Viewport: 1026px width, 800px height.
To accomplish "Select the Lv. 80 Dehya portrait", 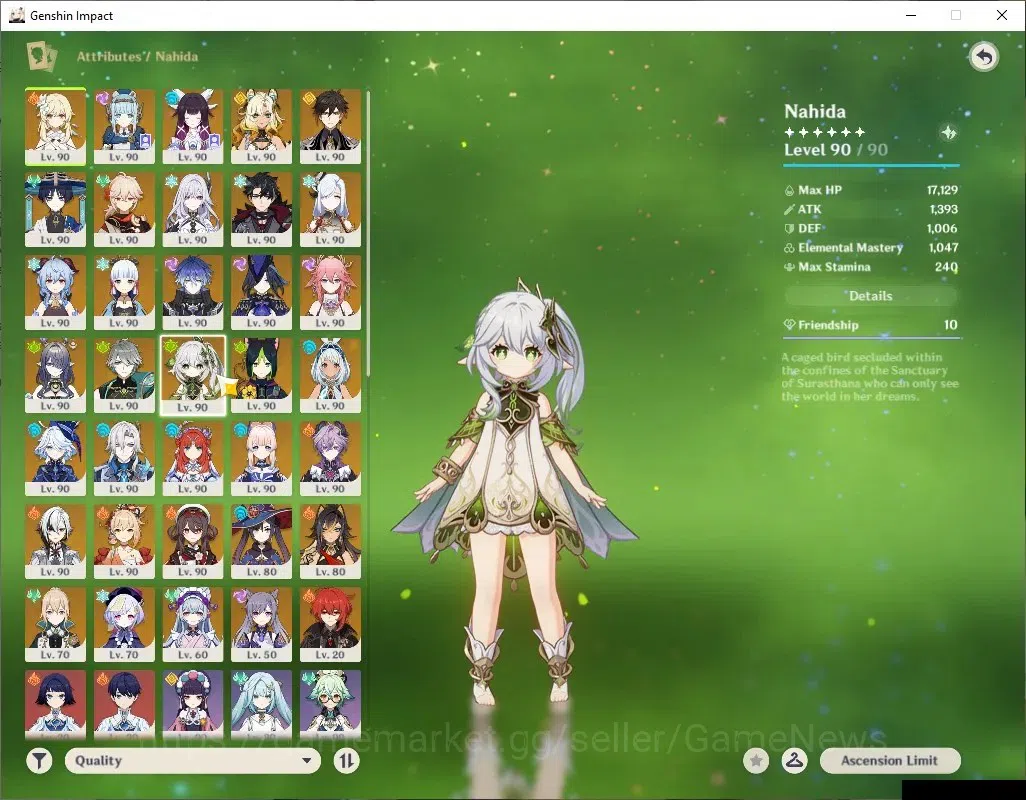I will pyautogui.click(x=330, y=542).
